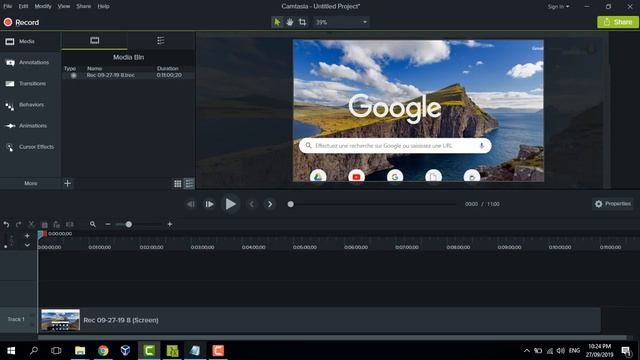Open Task View on taskbar

[x=56, y=351]
